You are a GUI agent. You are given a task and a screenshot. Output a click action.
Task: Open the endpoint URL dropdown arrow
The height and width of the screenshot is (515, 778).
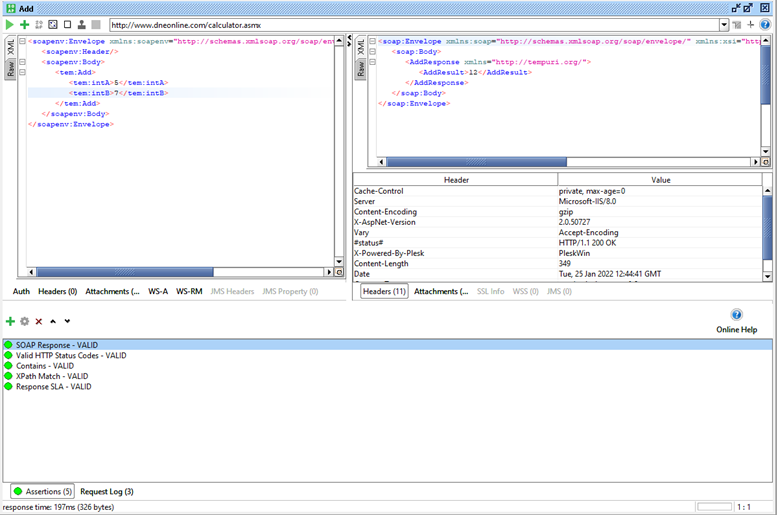724,25
